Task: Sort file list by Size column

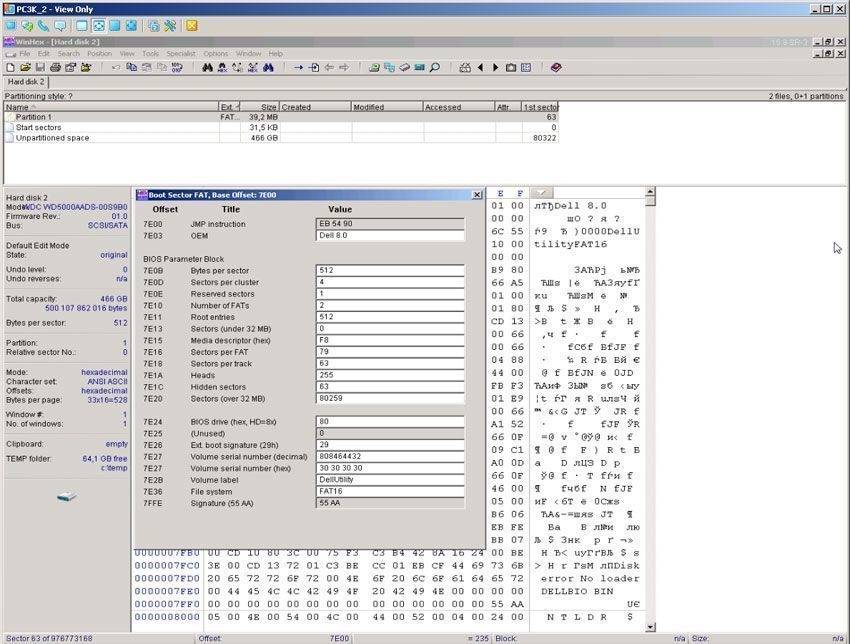Action: [x=268, y=107]
